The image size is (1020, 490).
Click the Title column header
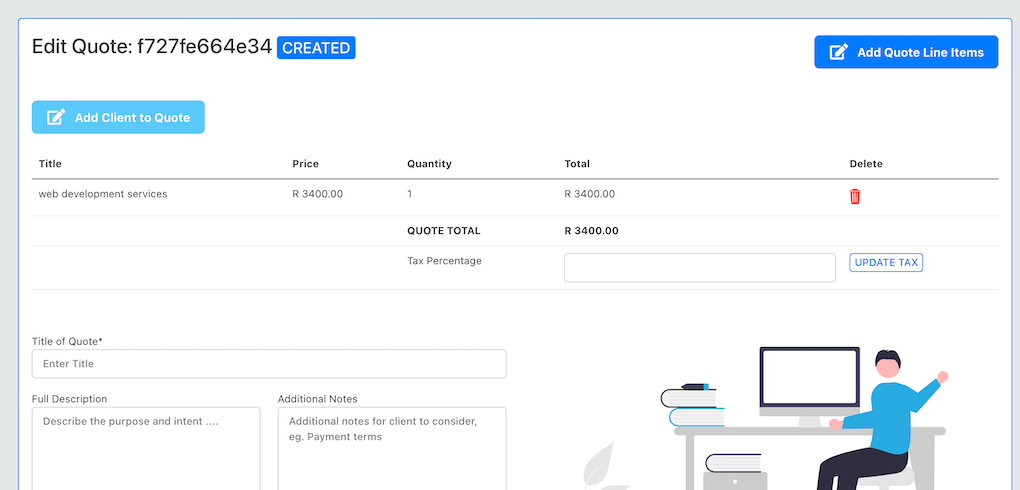click(x=50, y=164)
